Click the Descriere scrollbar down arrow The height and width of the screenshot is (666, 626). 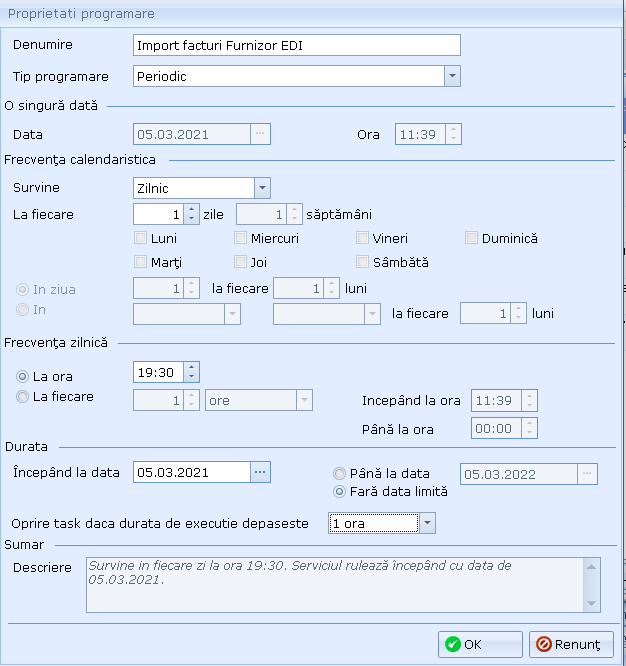click(592, 603)
